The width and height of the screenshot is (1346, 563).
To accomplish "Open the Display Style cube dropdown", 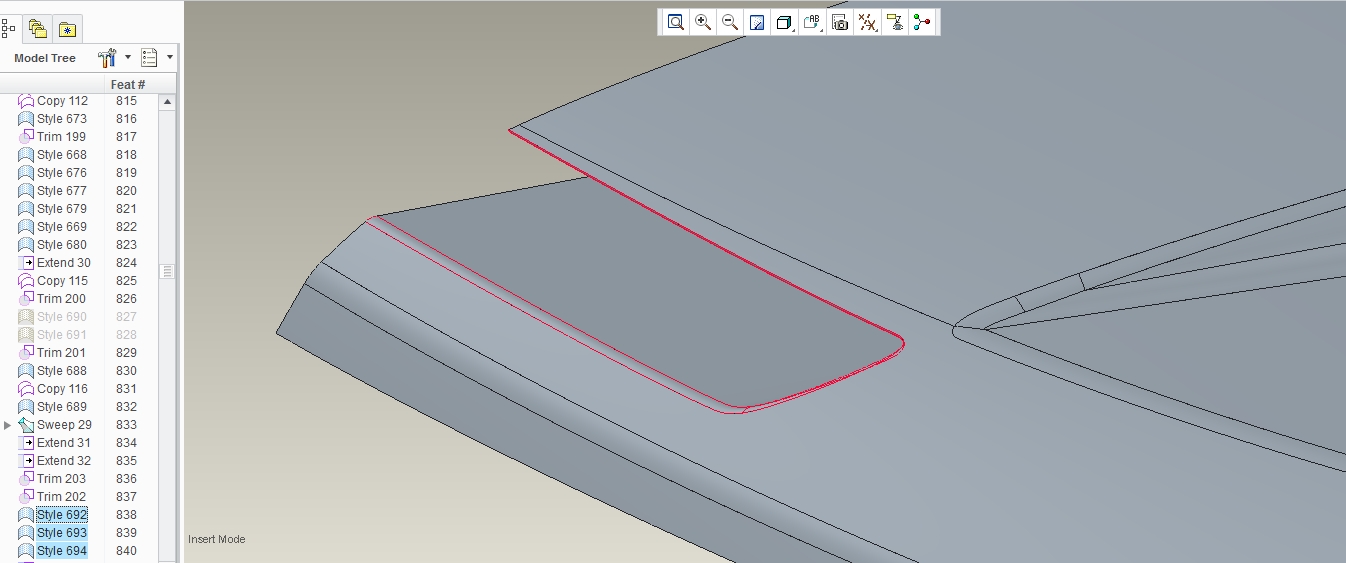I will (x=785, y=22).
